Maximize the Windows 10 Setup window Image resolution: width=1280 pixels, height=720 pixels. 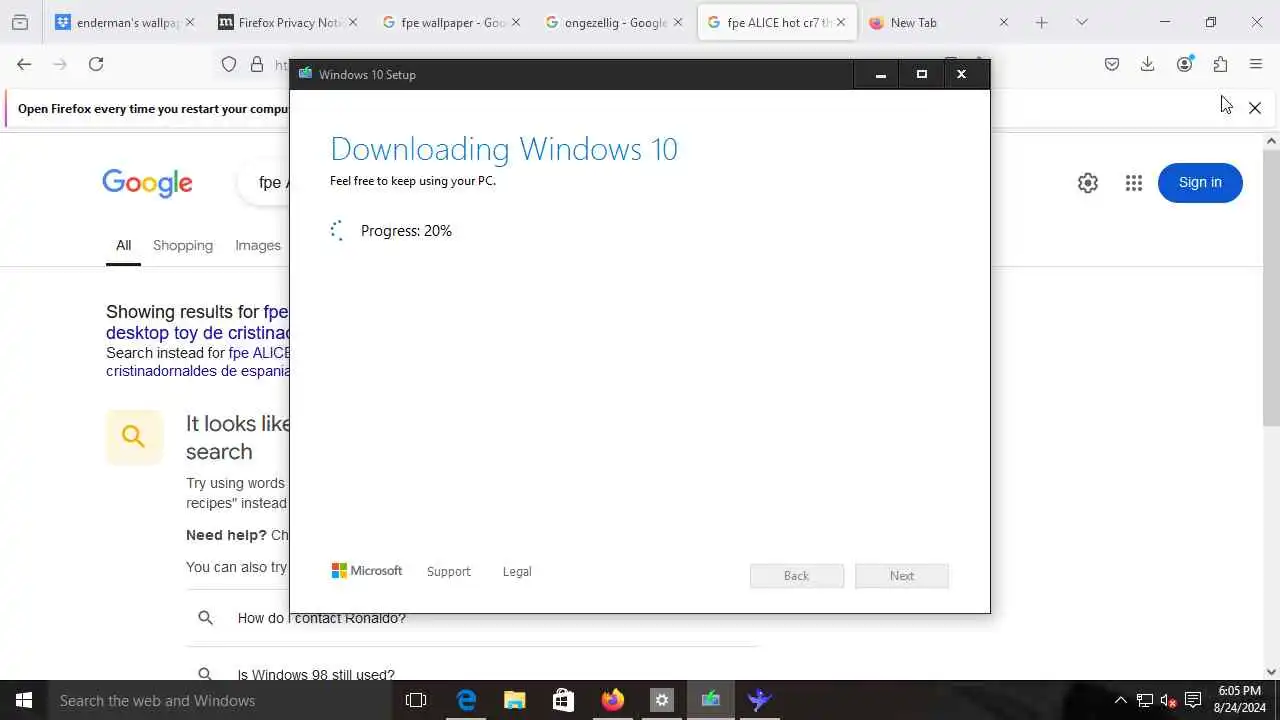point(922,74)
